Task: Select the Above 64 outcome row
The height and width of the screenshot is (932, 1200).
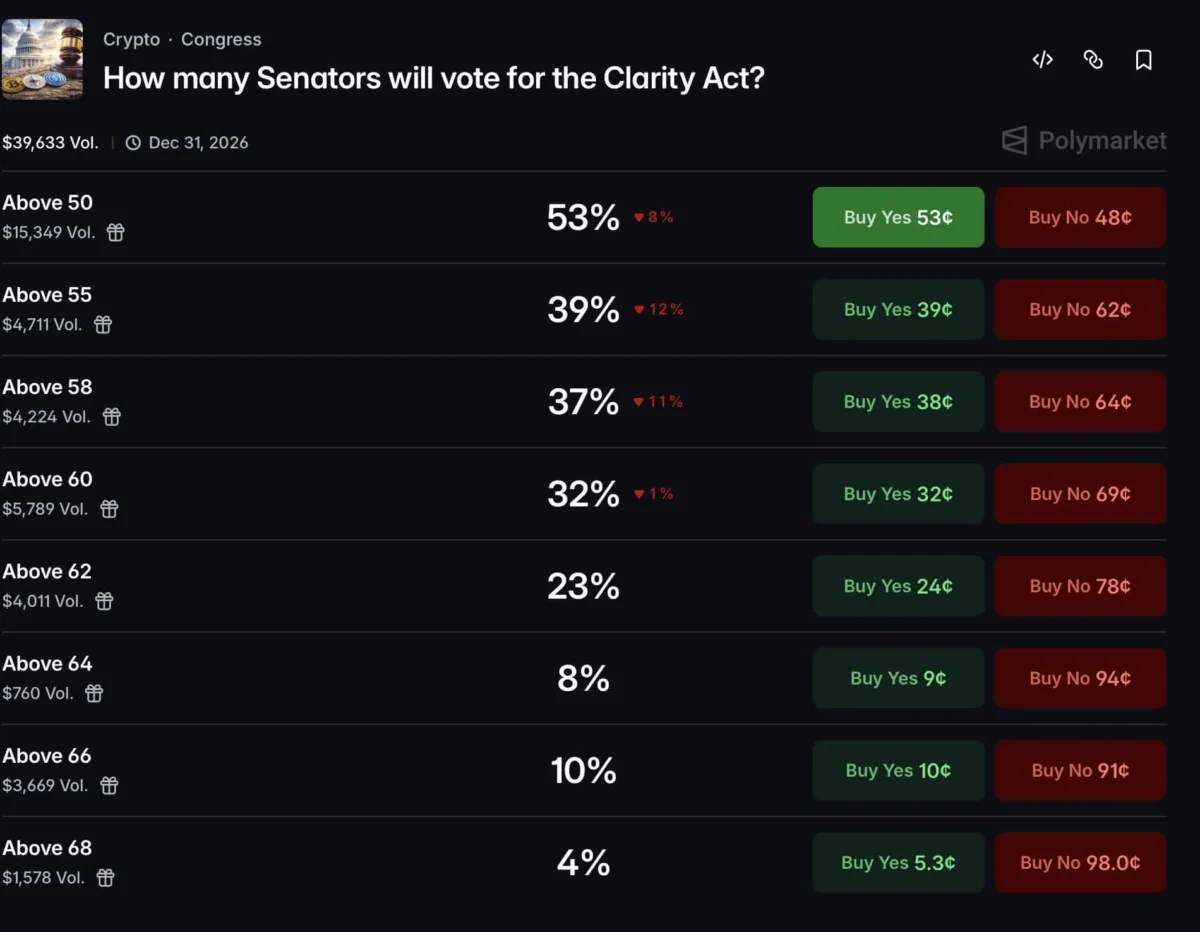Action: tap(583, 678)
